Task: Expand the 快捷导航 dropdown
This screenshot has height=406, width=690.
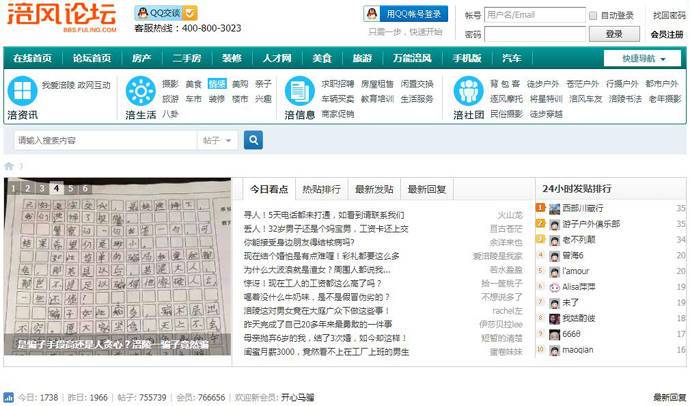Action: 643,58
